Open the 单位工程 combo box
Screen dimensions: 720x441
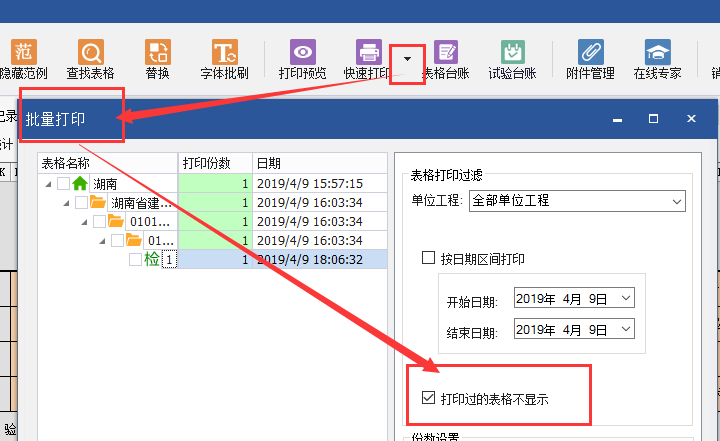click(577, 201)
